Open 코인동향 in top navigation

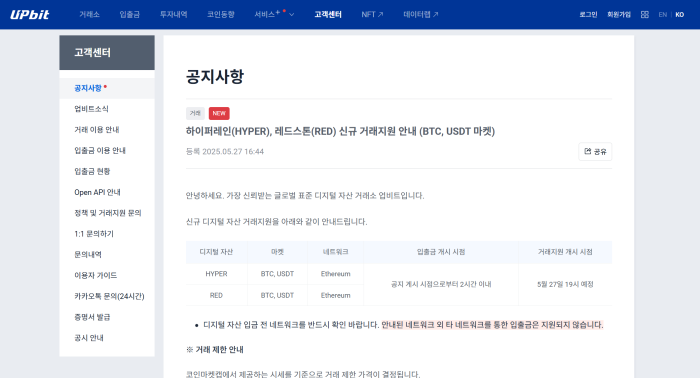221,14
